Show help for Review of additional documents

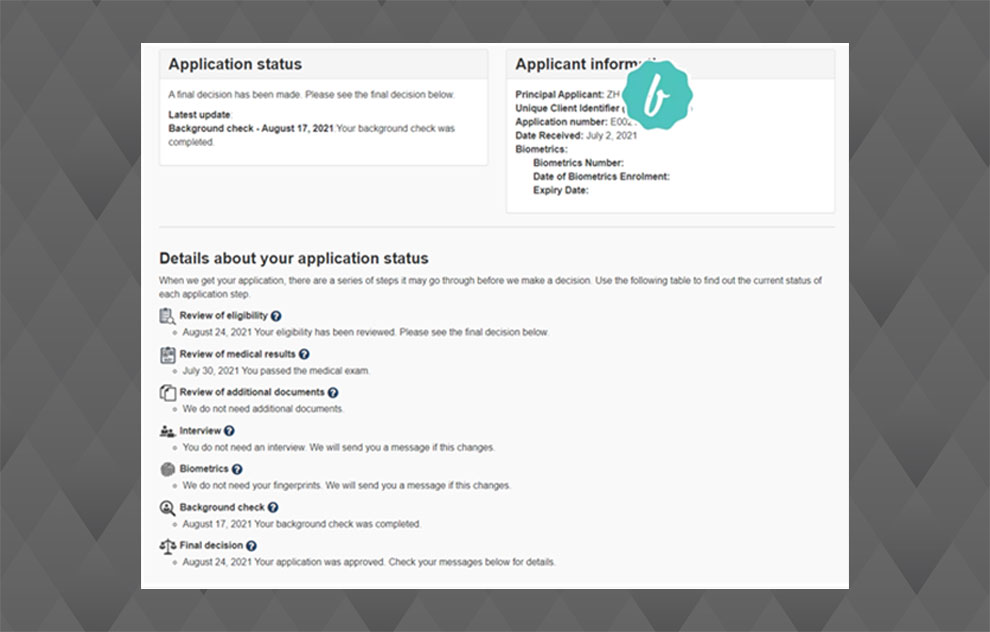click(x=333, y=393)
